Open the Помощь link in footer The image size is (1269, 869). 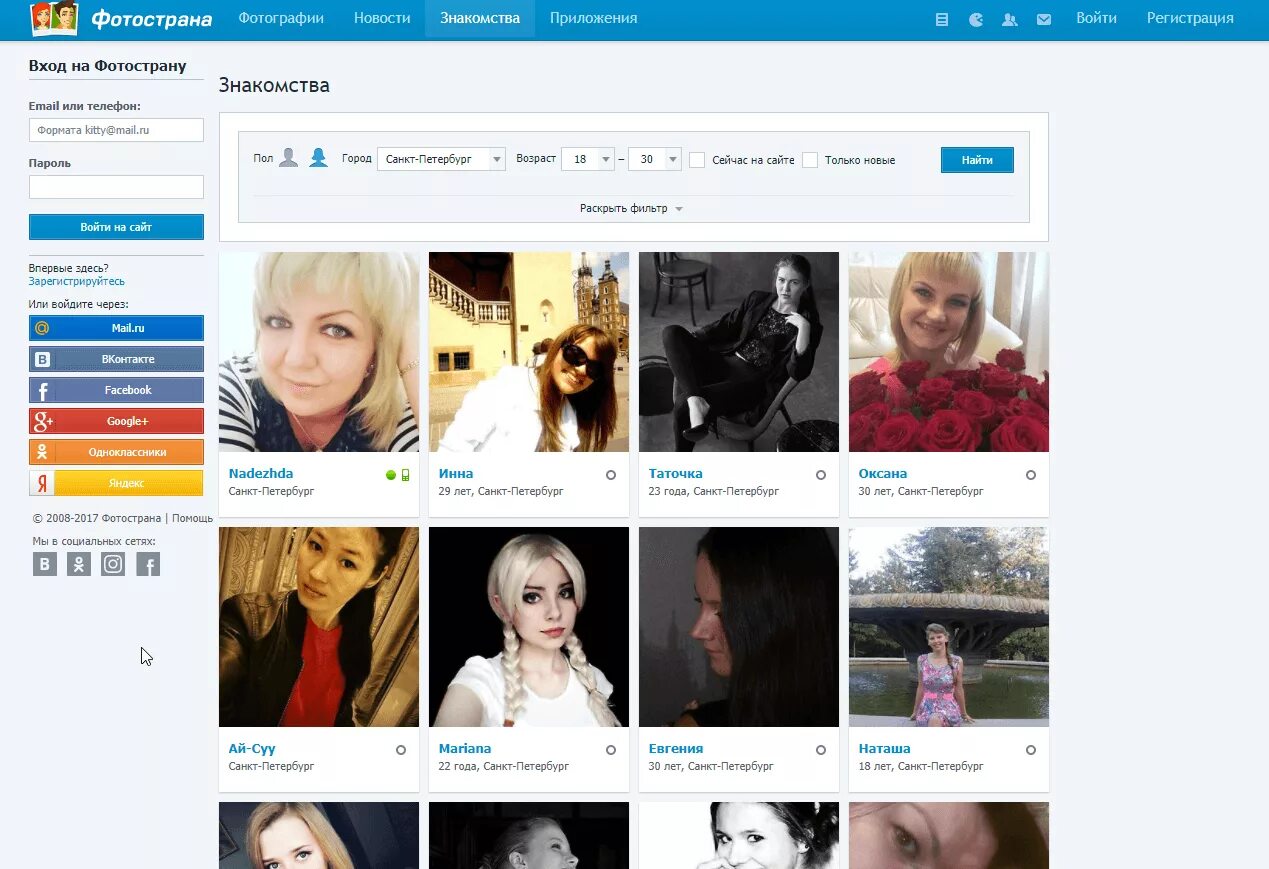point(192,518)
